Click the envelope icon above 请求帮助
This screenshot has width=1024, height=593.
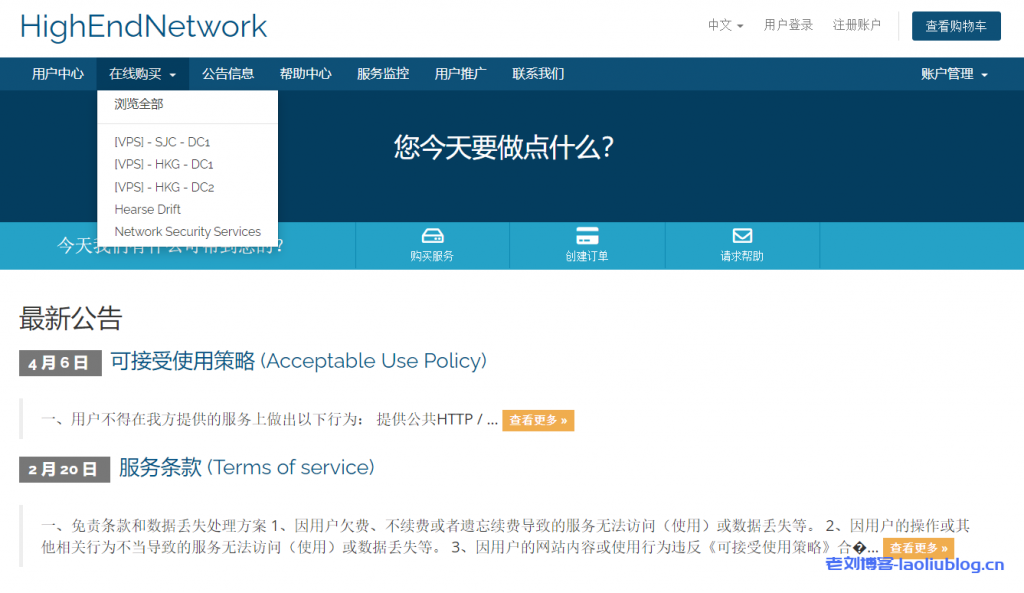(742, 236)
